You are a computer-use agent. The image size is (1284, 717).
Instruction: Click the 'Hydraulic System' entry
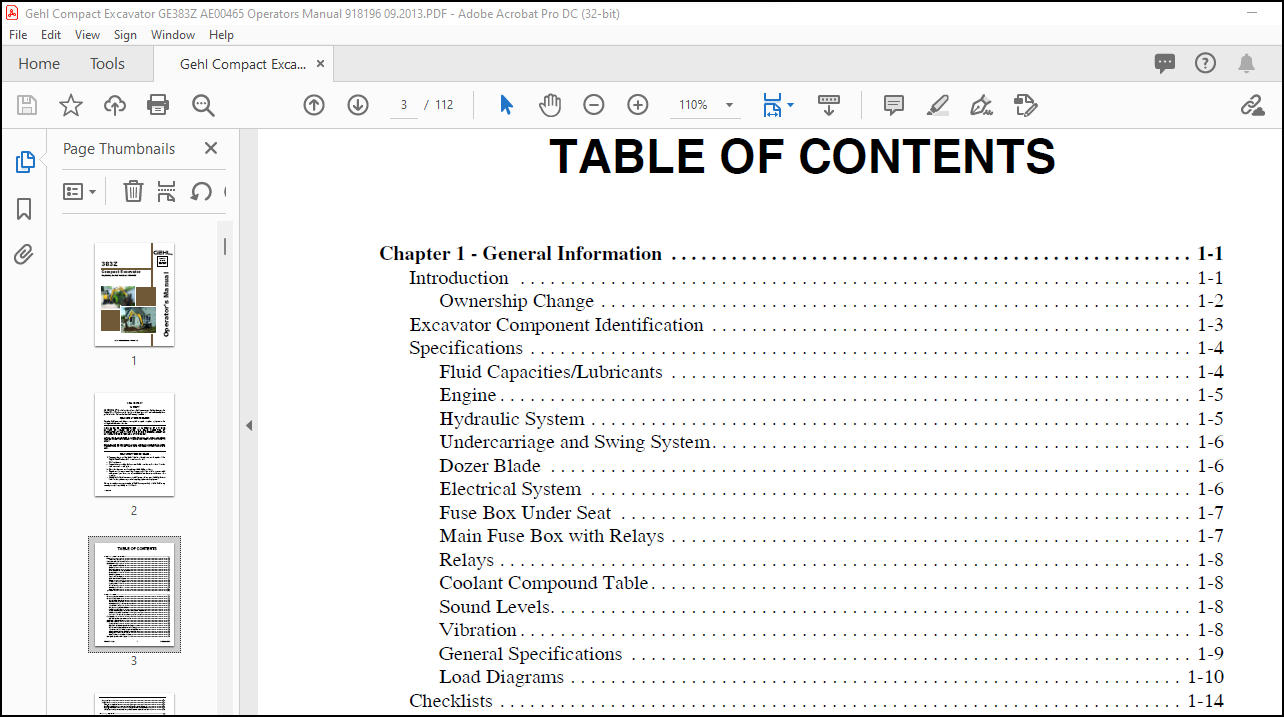pyautogui.click(x=512, y=419)
